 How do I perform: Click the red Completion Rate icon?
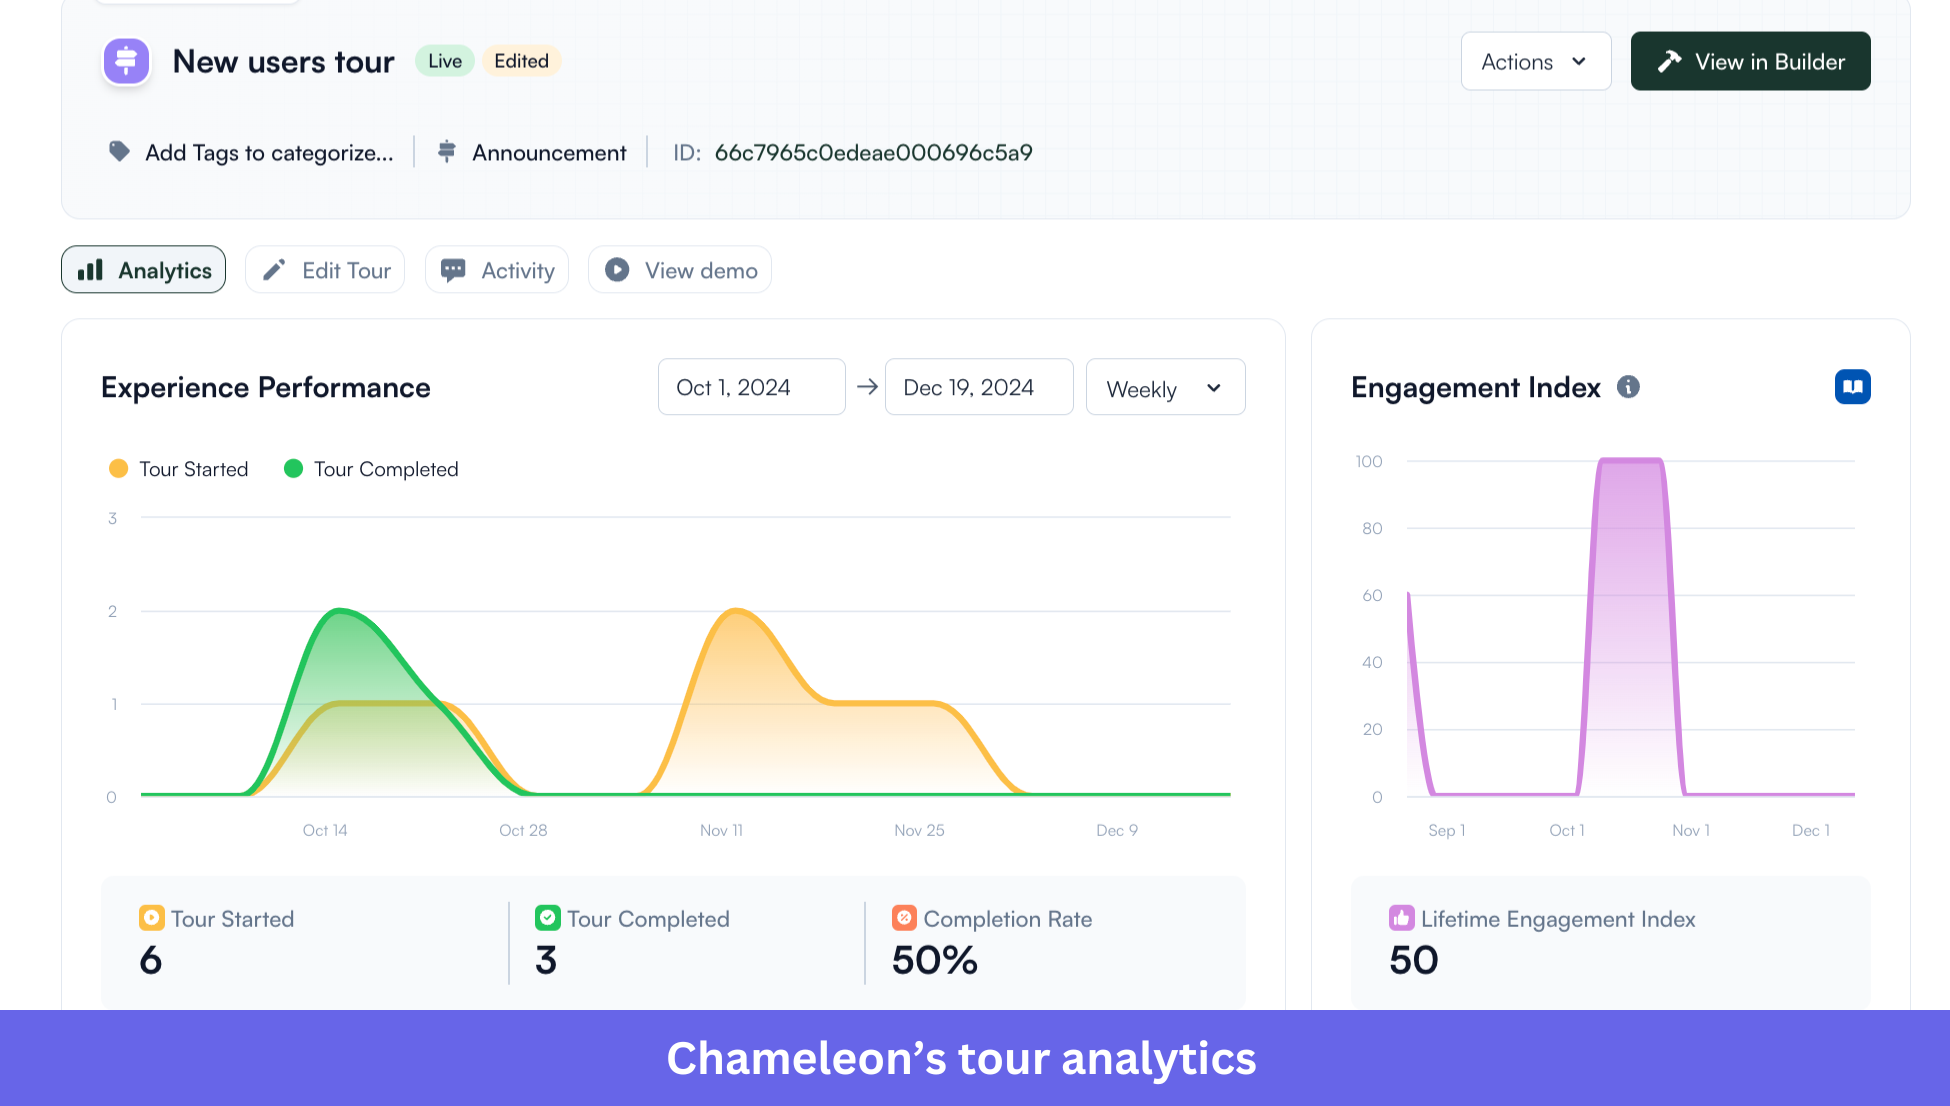(904, 918)
